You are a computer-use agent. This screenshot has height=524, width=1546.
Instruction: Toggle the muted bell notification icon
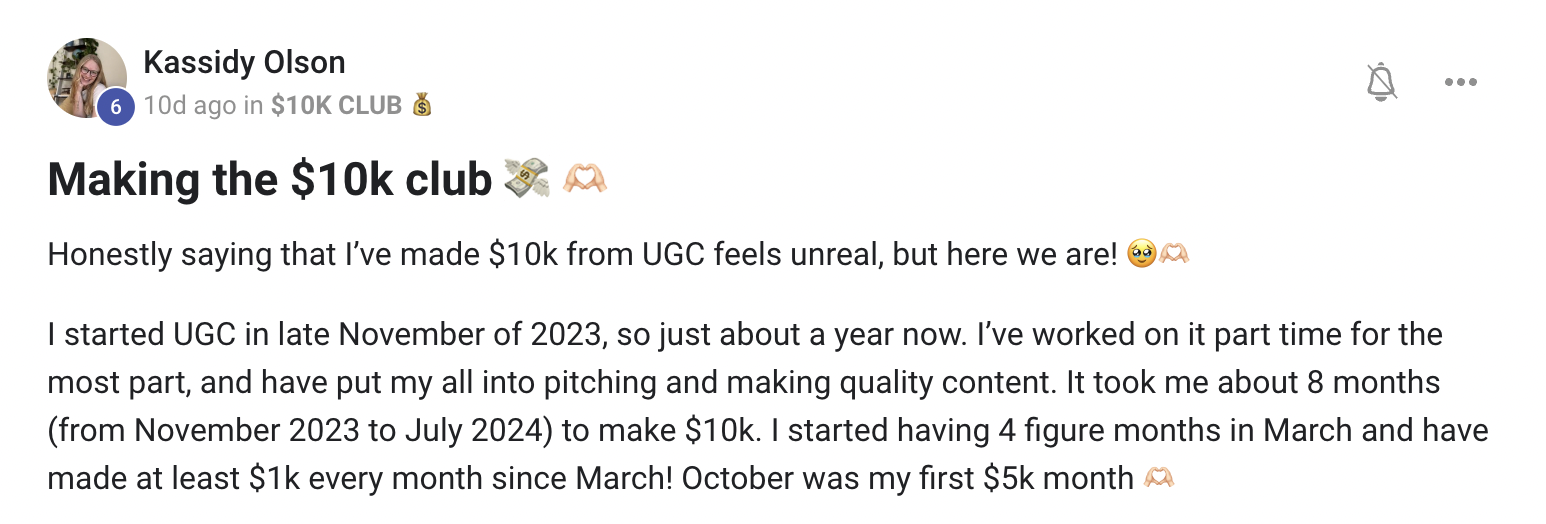(x=1381, y=82)
